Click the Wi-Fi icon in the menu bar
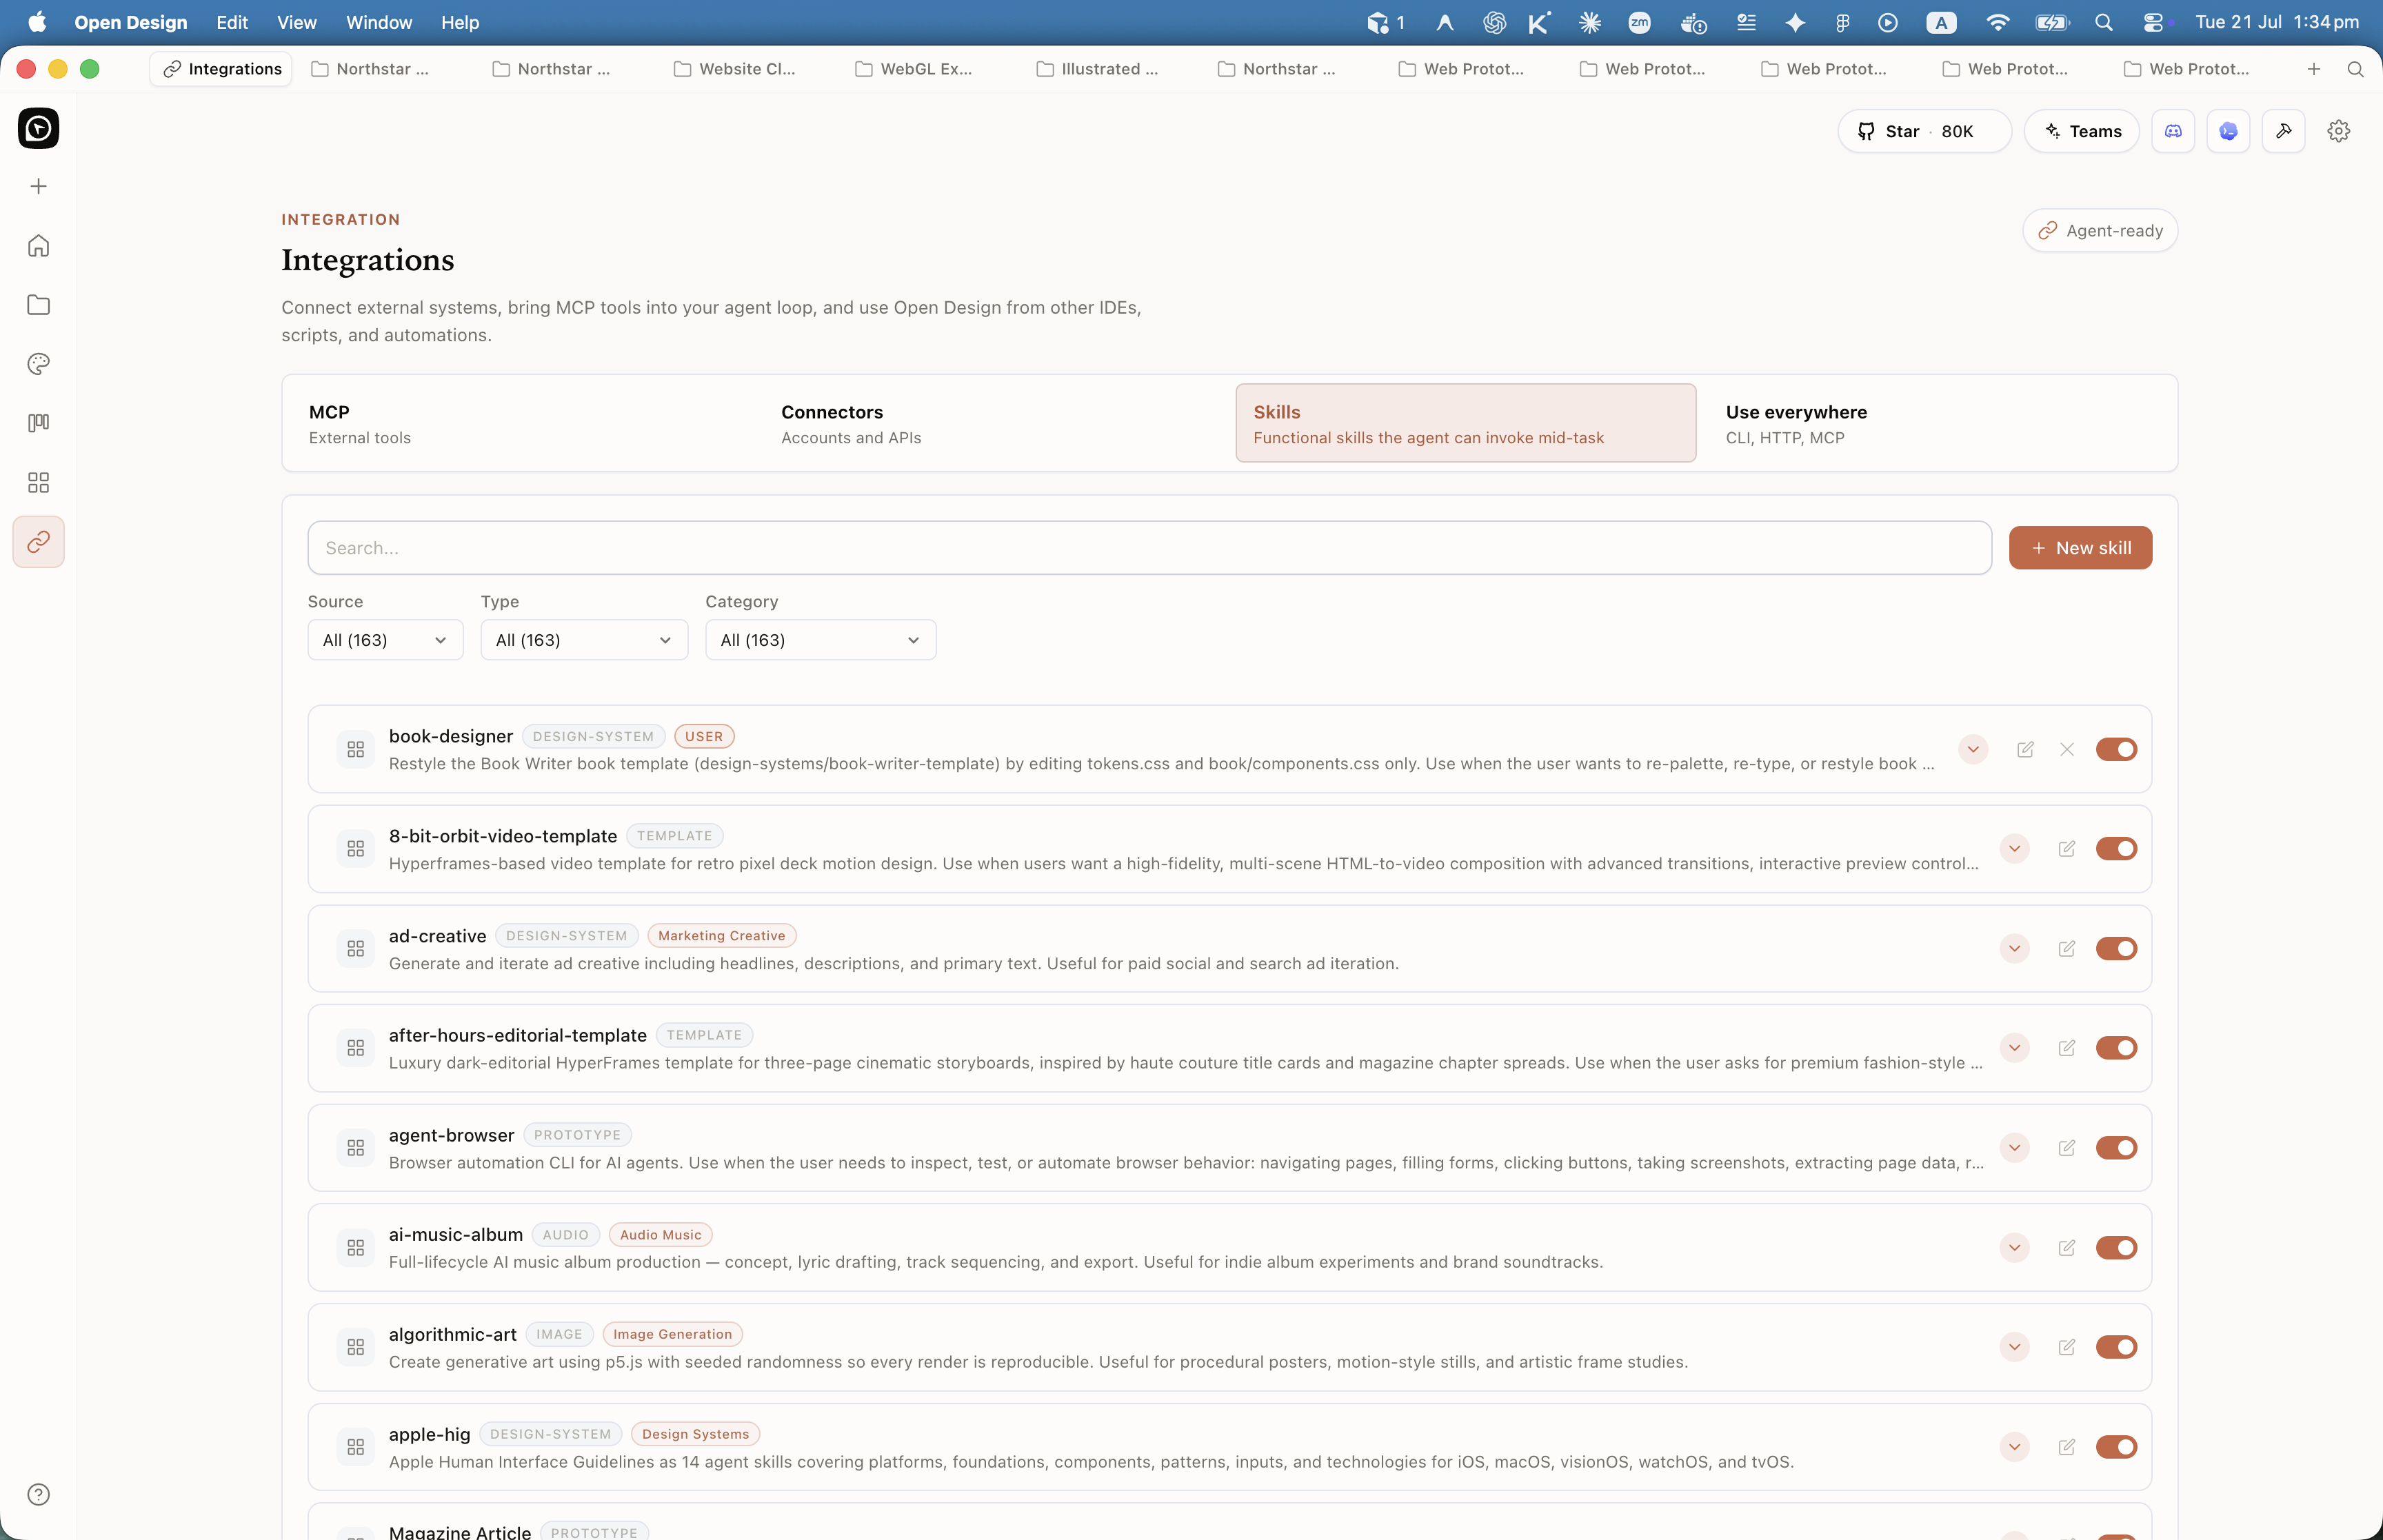This screenshot has height=1540, width=2383. tap(1997, 22)
